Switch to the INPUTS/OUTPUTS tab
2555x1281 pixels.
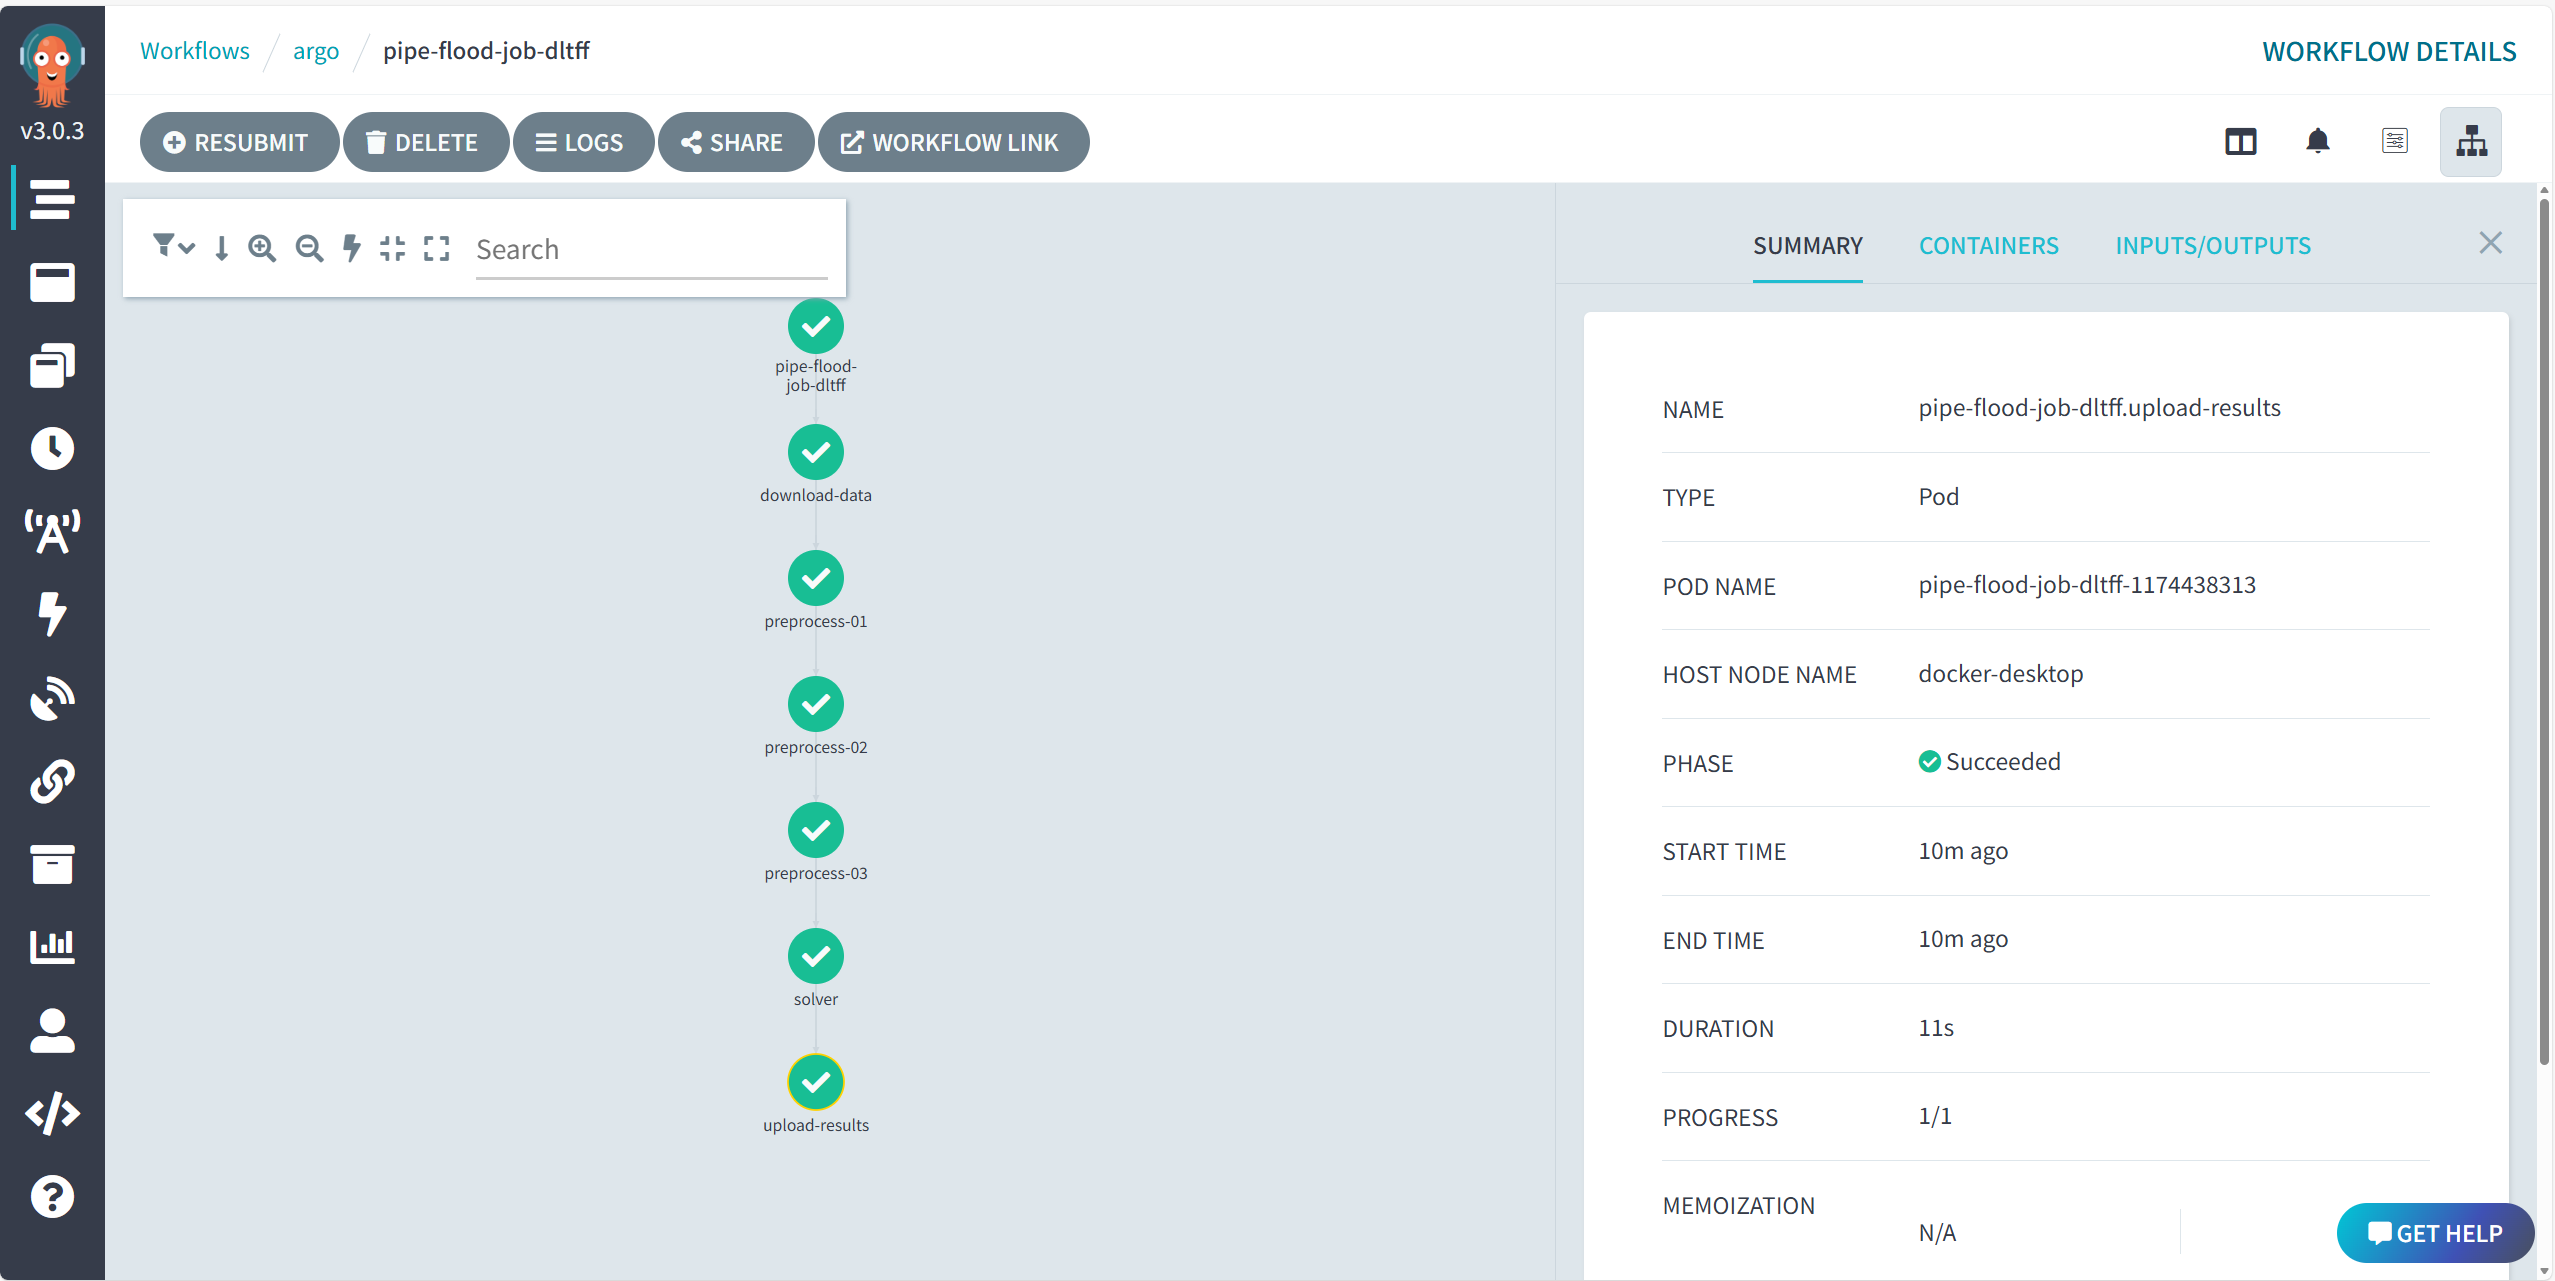point(2212,246)
